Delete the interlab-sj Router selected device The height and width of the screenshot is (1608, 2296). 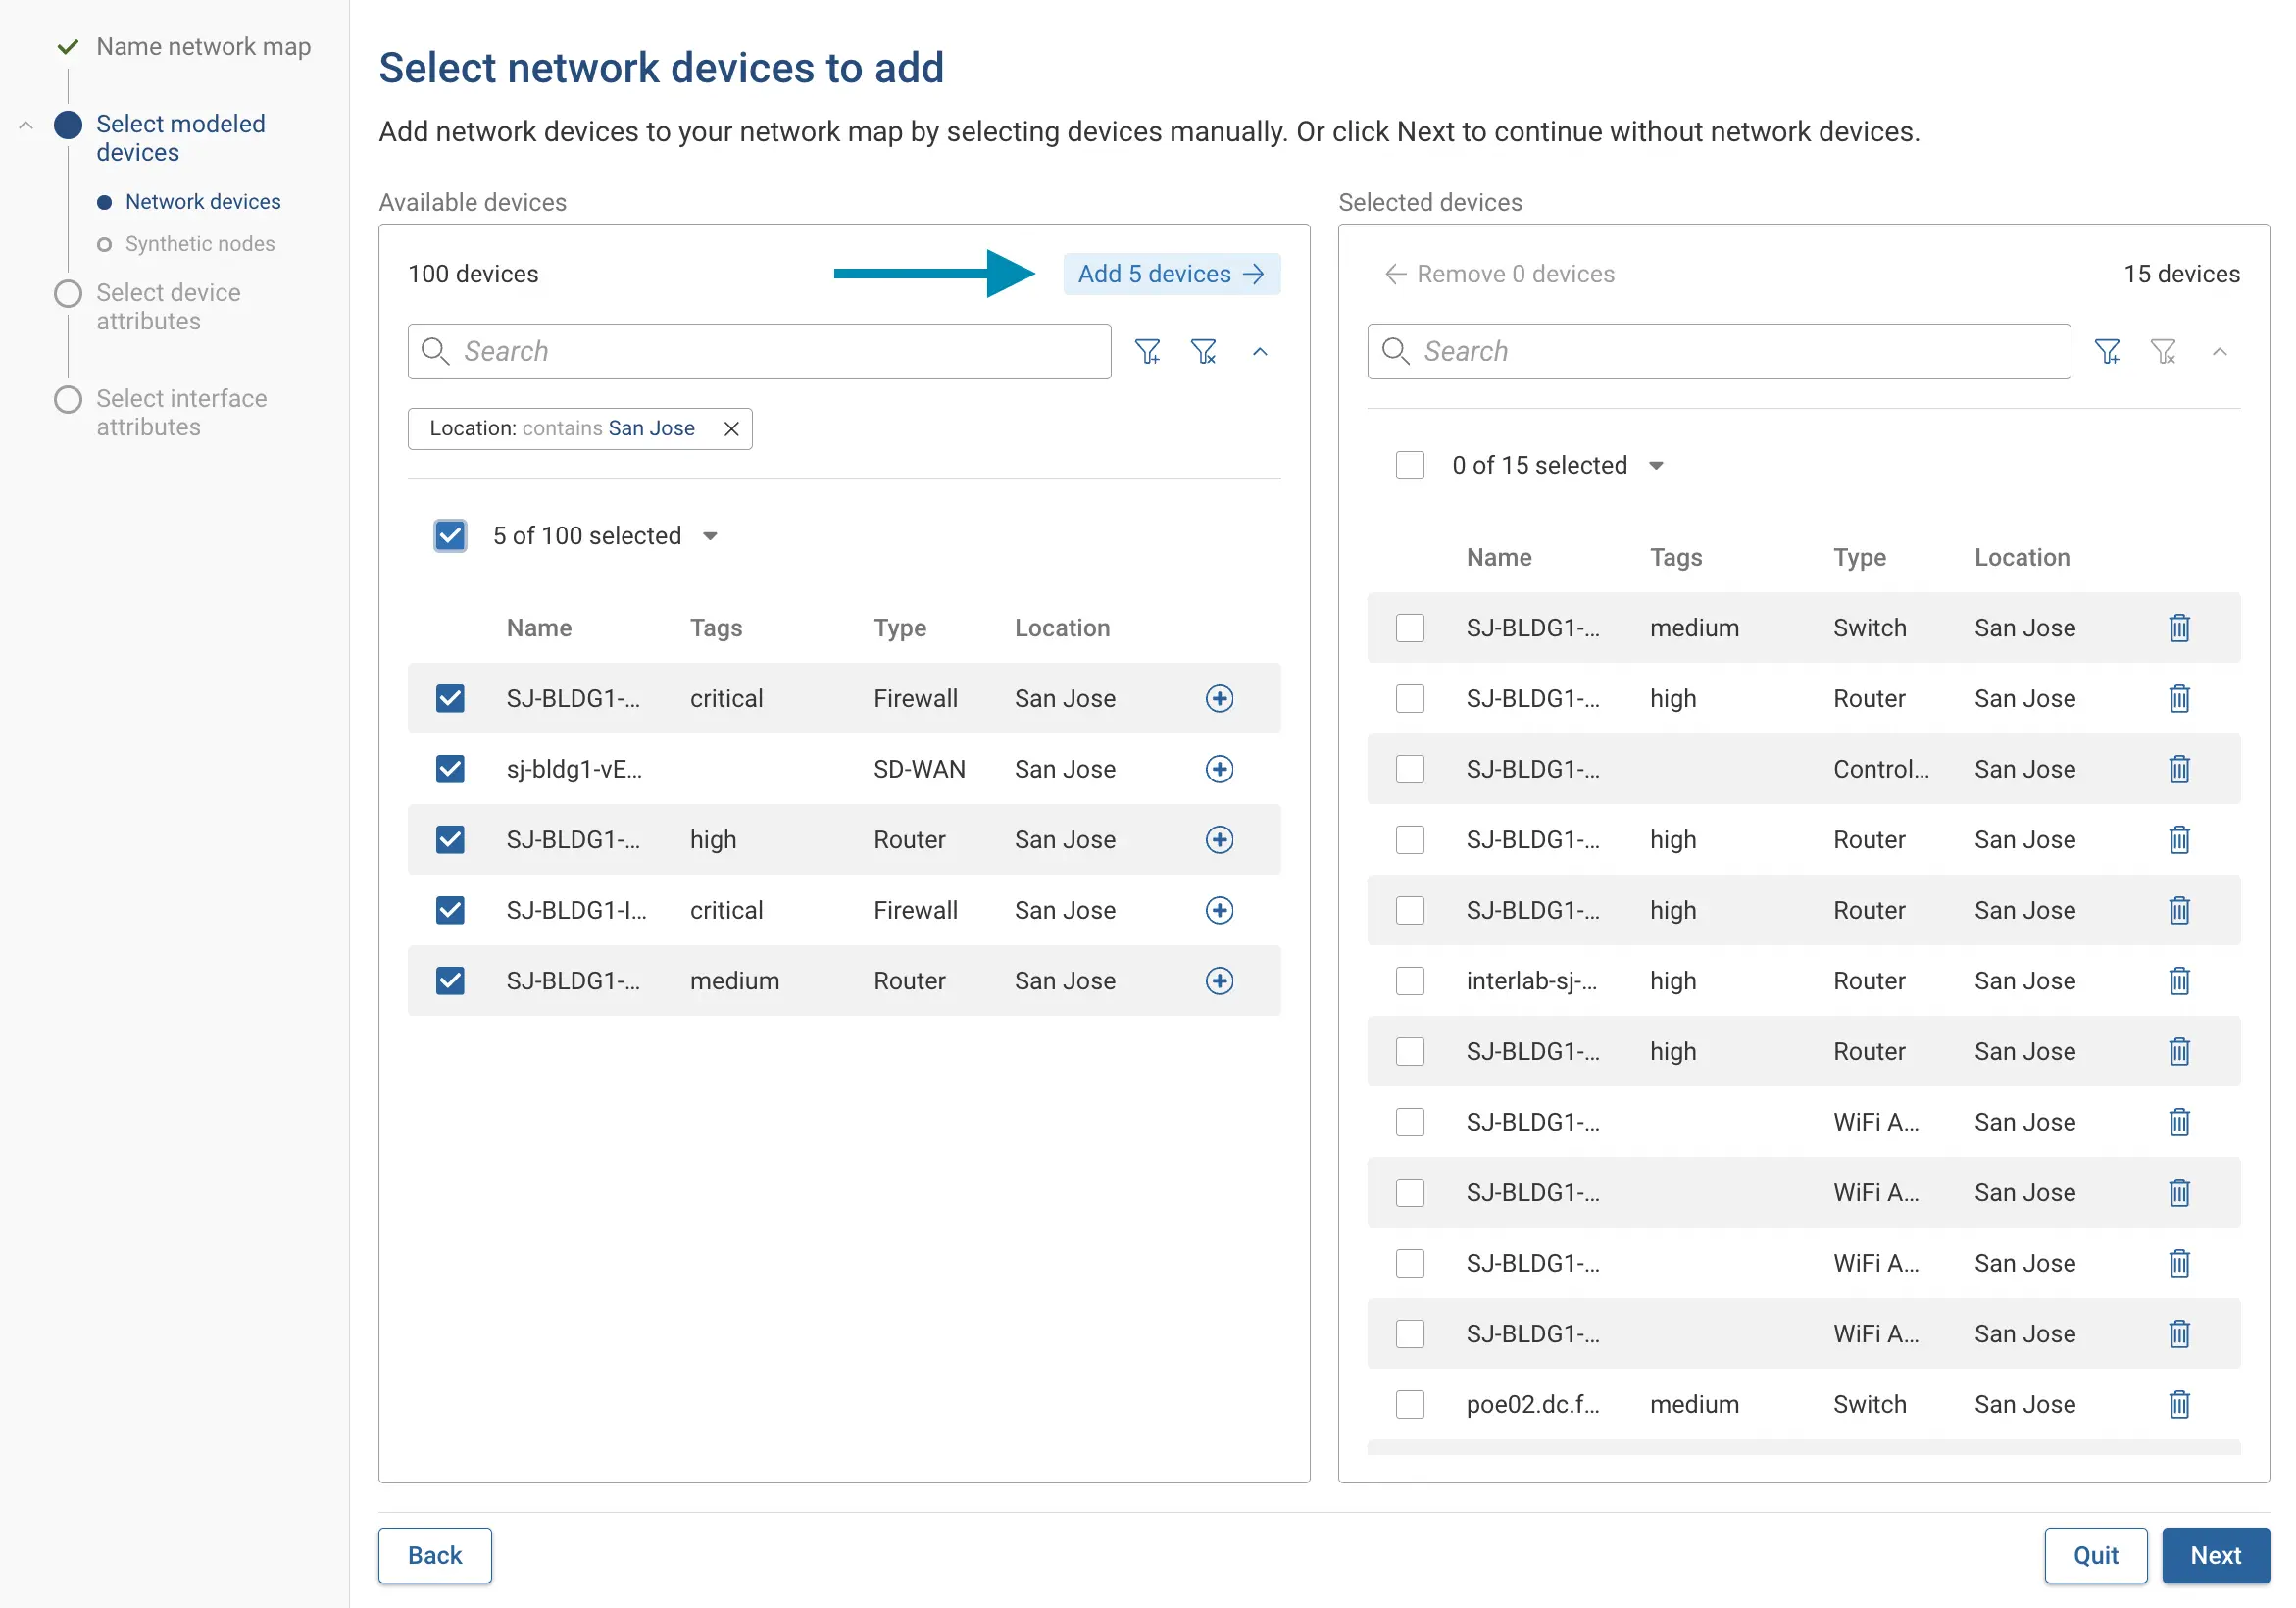click(x=2179, y=981)
